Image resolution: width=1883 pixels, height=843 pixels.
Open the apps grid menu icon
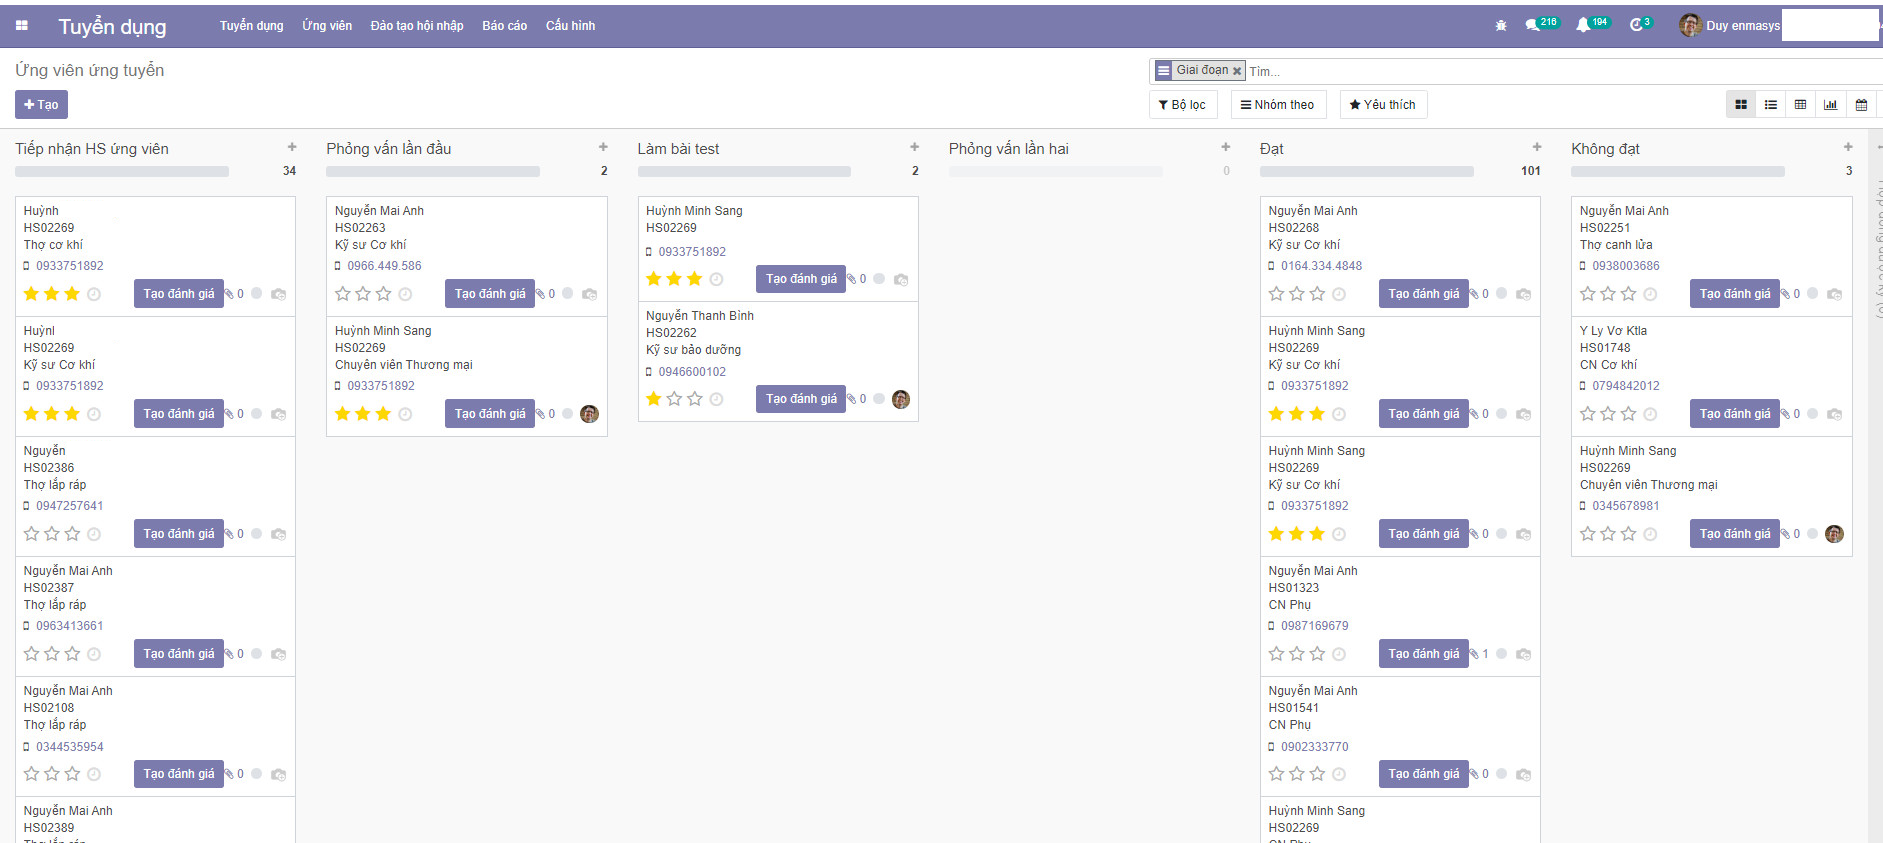[22, 26]
